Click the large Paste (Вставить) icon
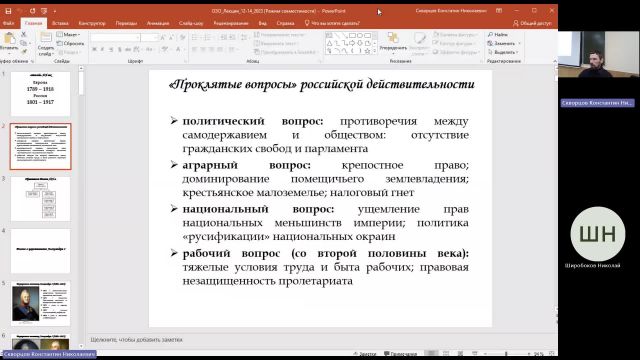The image size is (640, 360). coord(9,39)
